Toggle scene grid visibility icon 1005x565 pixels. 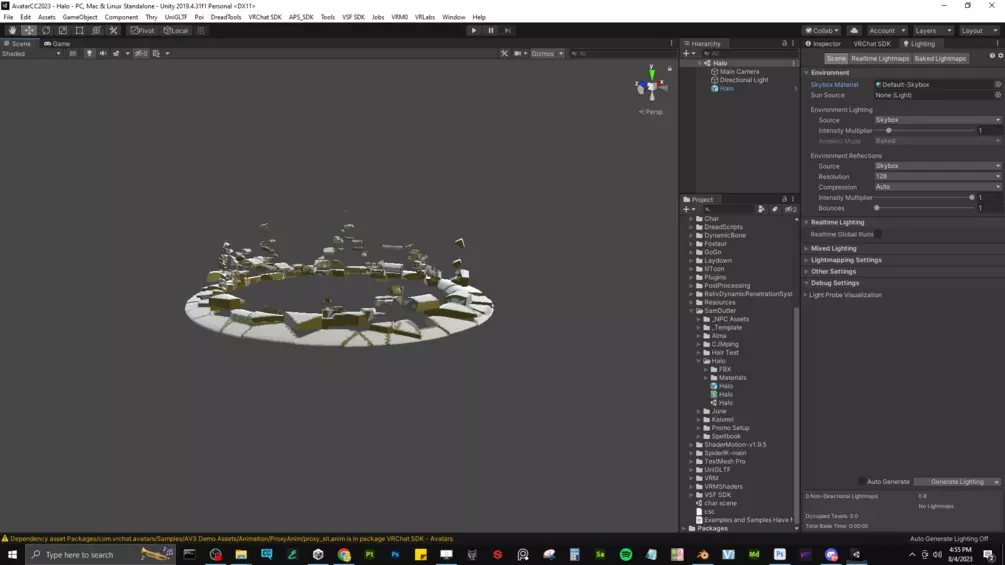click(x=156, y=54)
